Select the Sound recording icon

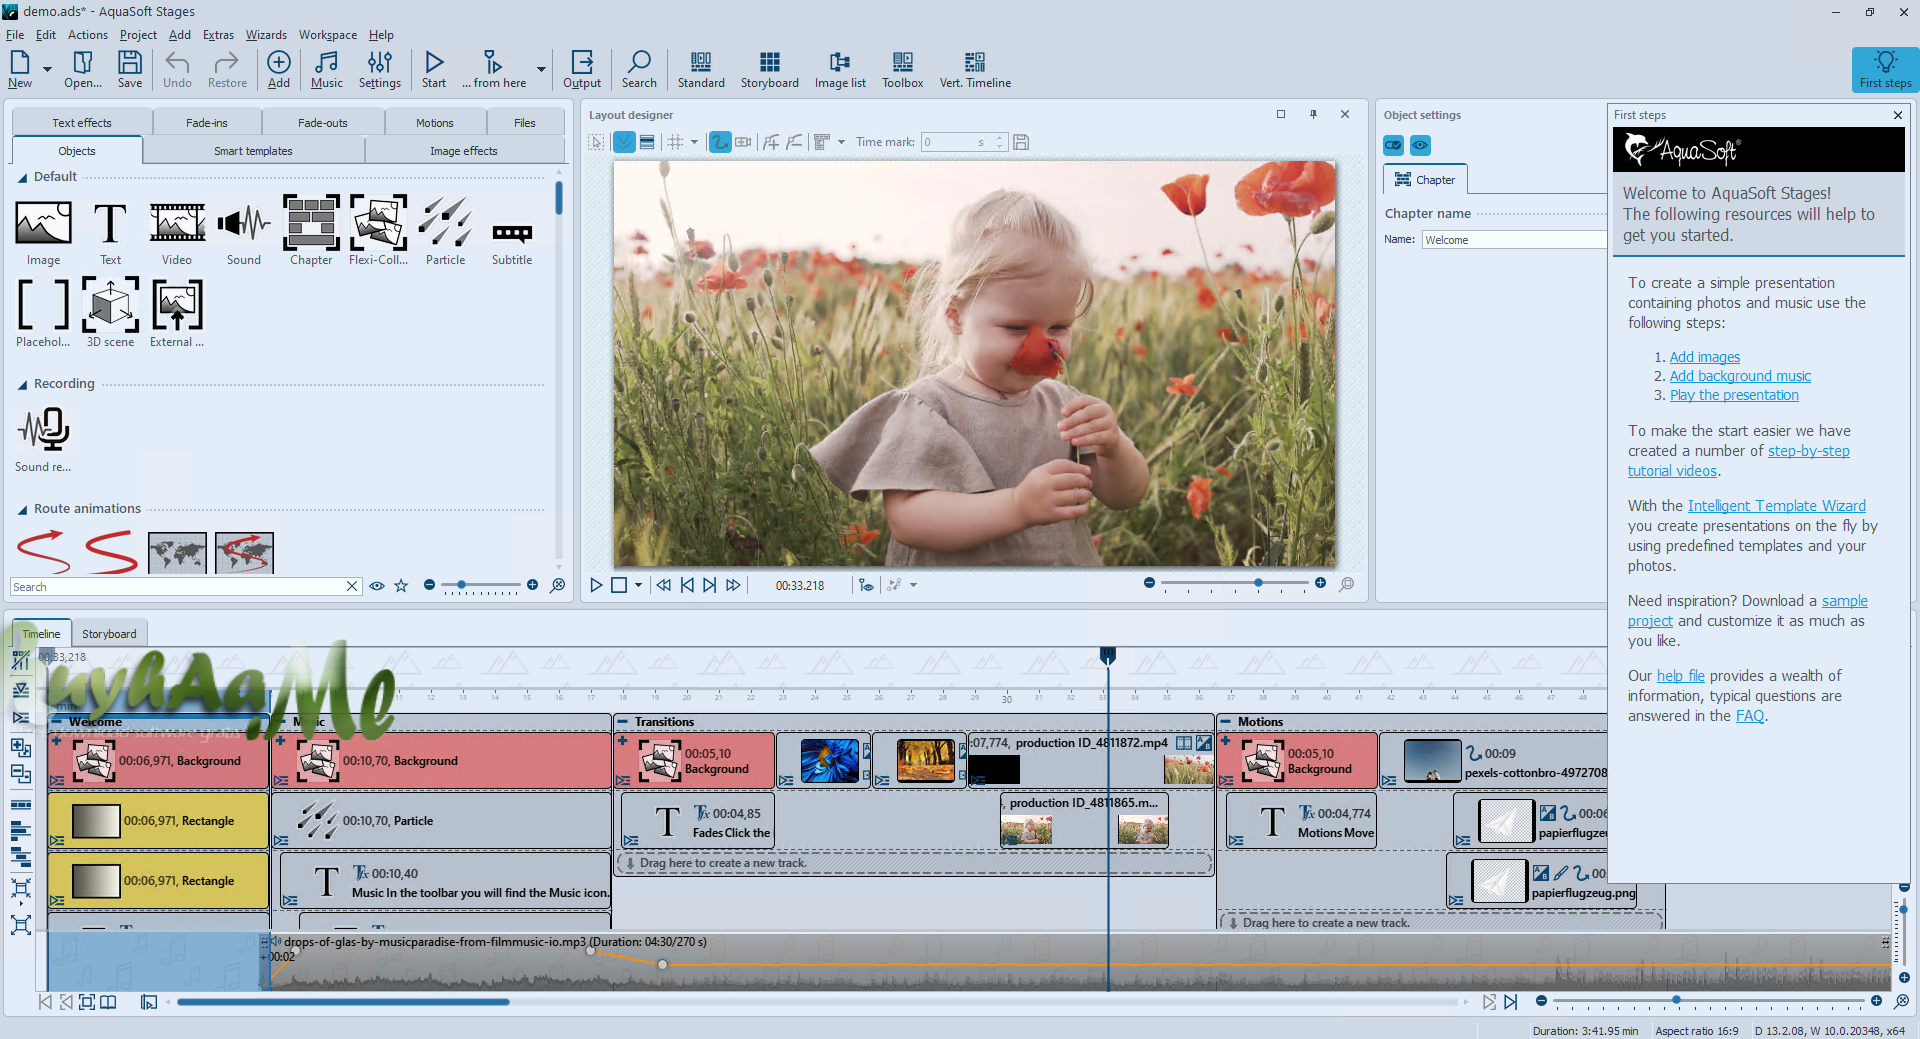click(x=43, y=440)
